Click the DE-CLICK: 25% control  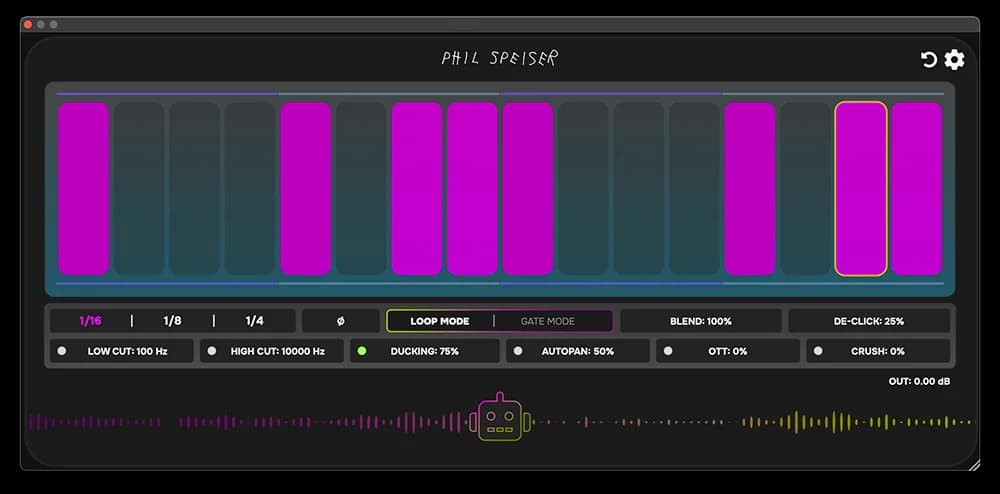869,321
